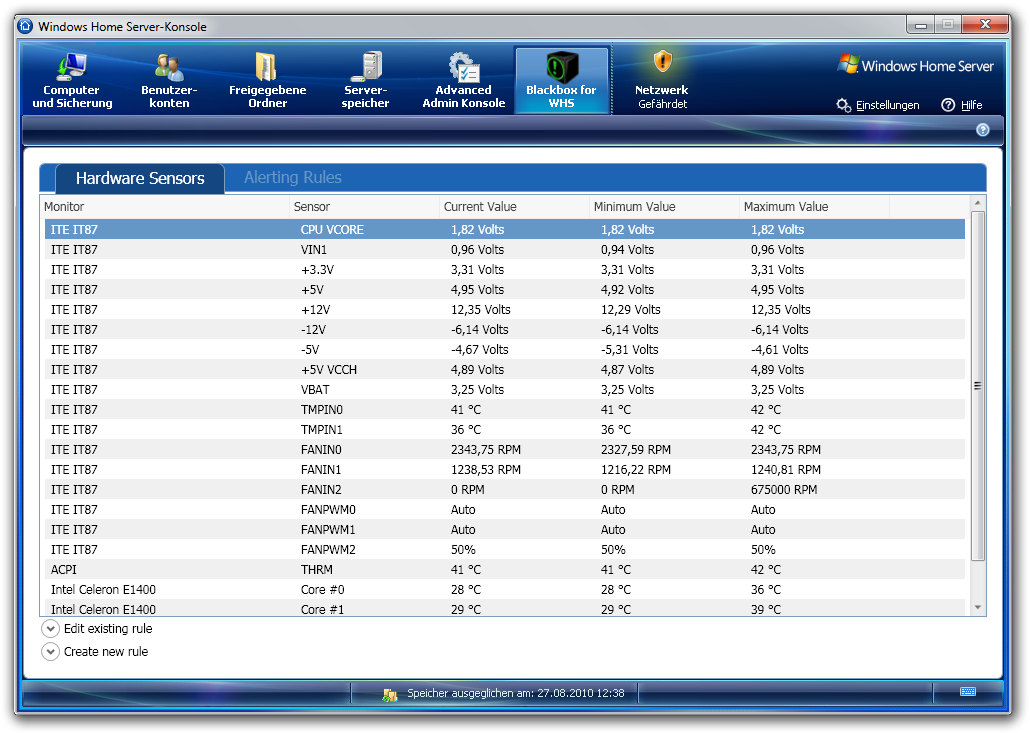
Task: Click the -5,31 Volts minimum value
Action: [629, 349]
